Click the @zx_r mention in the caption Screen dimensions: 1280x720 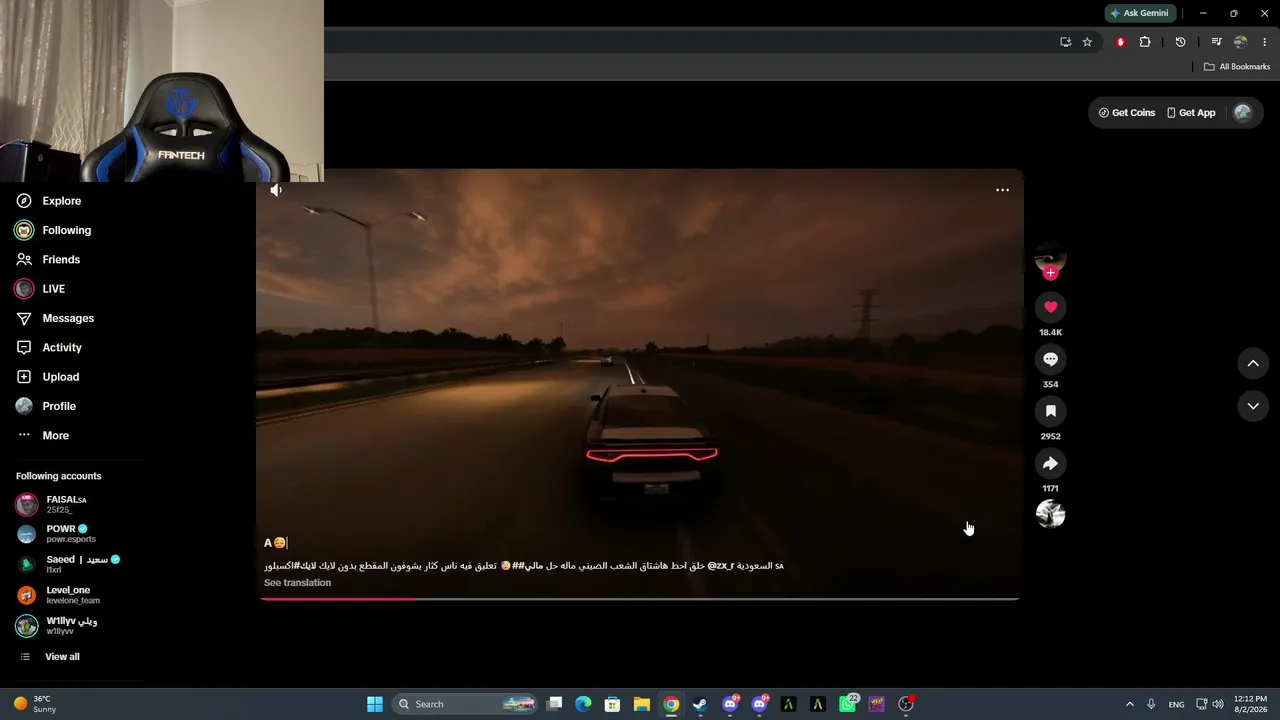pyautogui.click(x=721, y=566)
